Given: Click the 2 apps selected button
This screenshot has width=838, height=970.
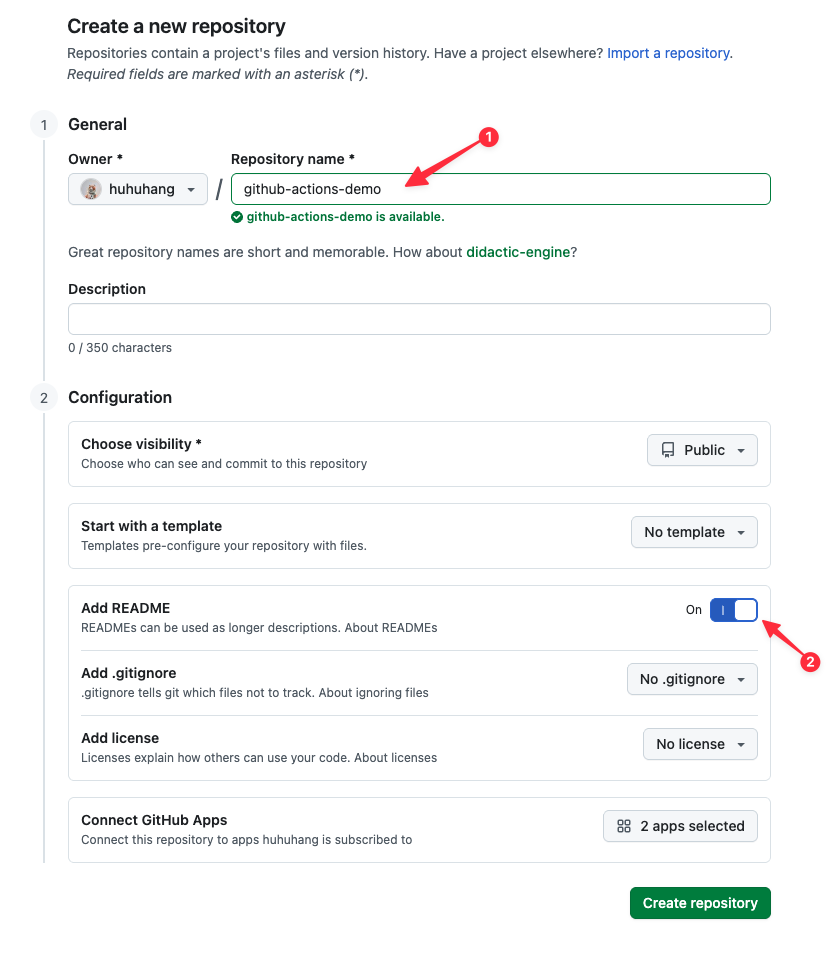Looking at the screenshot, I should click(x=680, y=825).
